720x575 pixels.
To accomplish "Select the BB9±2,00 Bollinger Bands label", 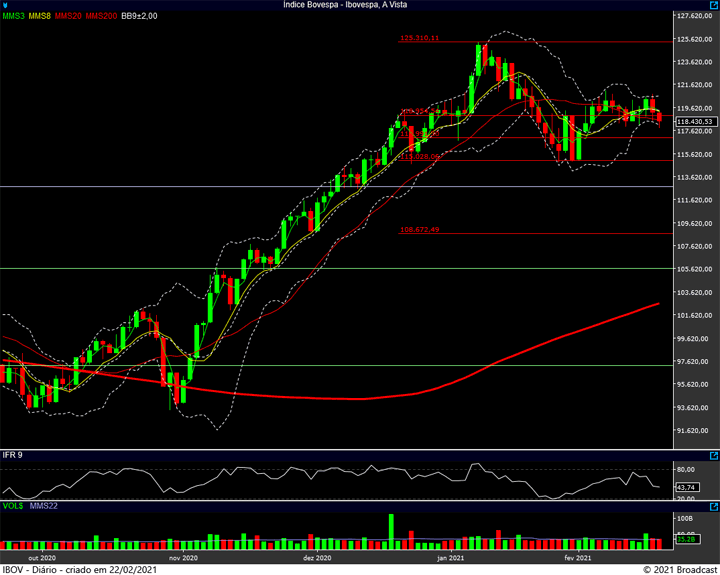I will click(x=139, y=17).
